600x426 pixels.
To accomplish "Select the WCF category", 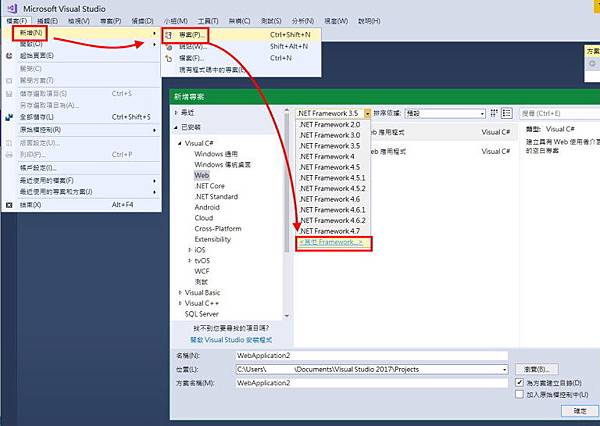I will (x=202, y=271).
